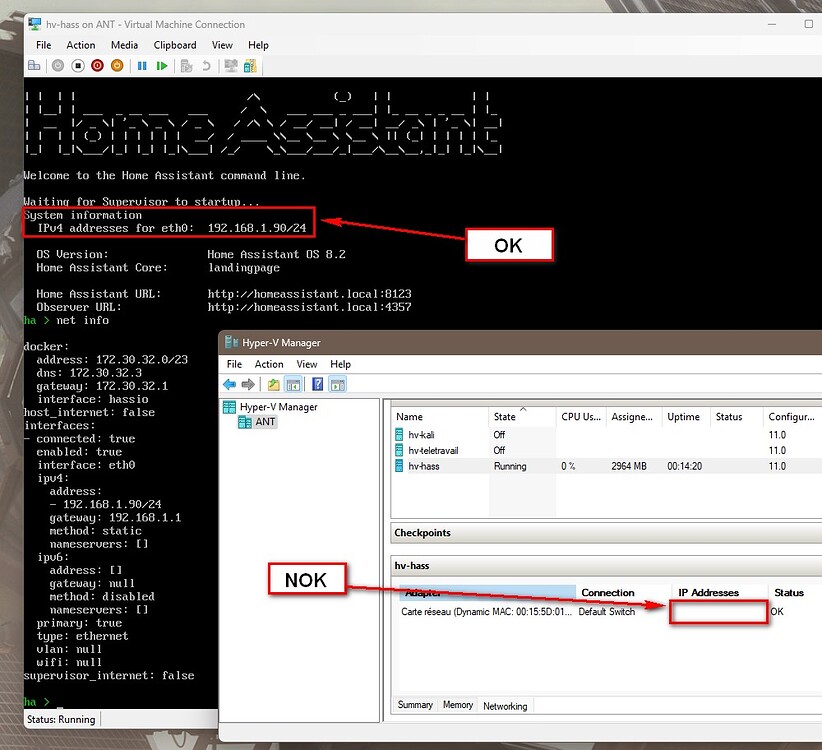Turn off the virtual machine with the red stop icon
This screenshot has width=822, height=750.
click(97, 66)
